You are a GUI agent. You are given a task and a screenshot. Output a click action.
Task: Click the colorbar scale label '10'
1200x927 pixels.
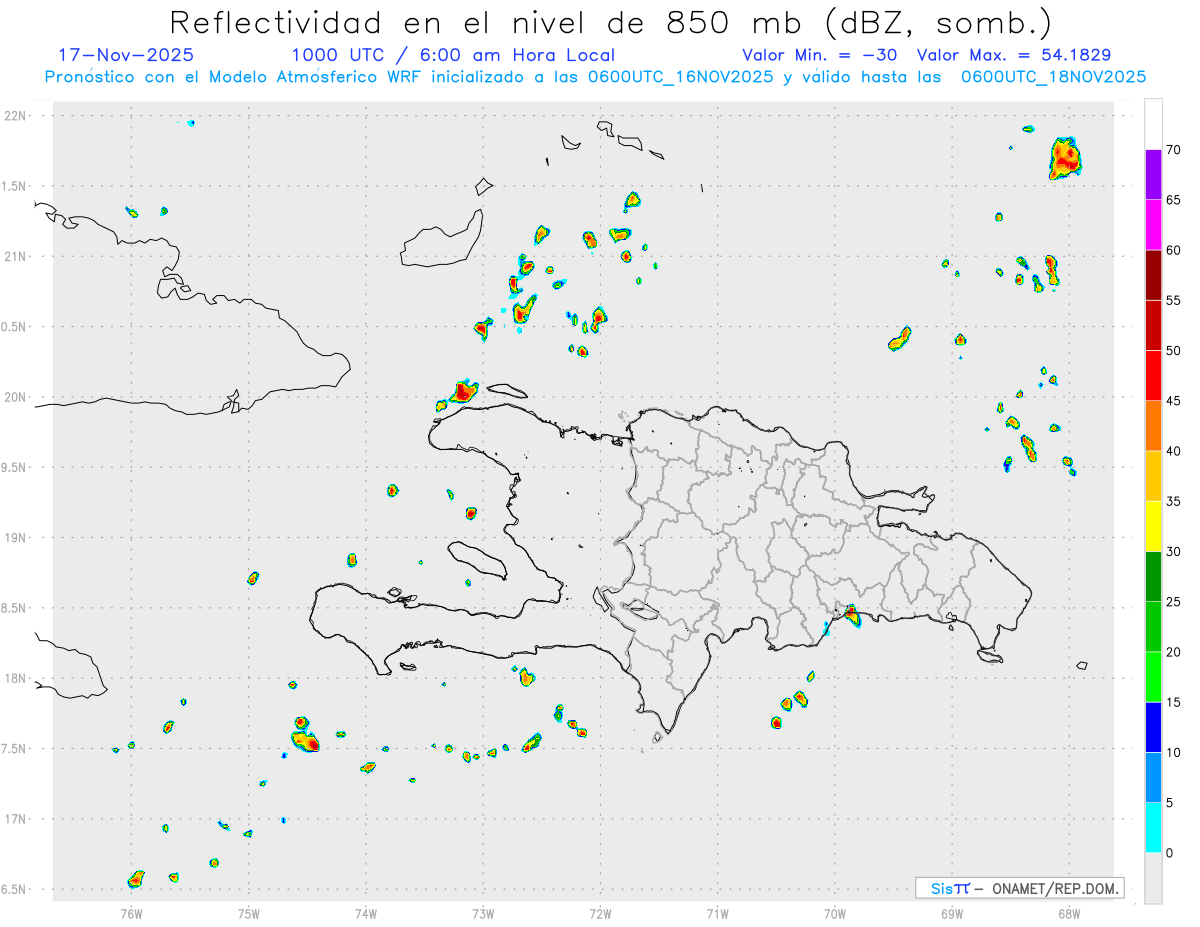(1173, 753)
